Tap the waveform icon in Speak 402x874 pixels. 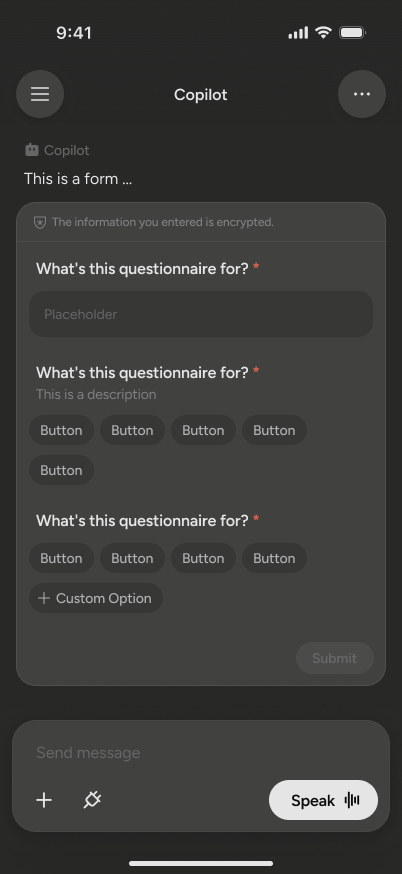point(352,800)
